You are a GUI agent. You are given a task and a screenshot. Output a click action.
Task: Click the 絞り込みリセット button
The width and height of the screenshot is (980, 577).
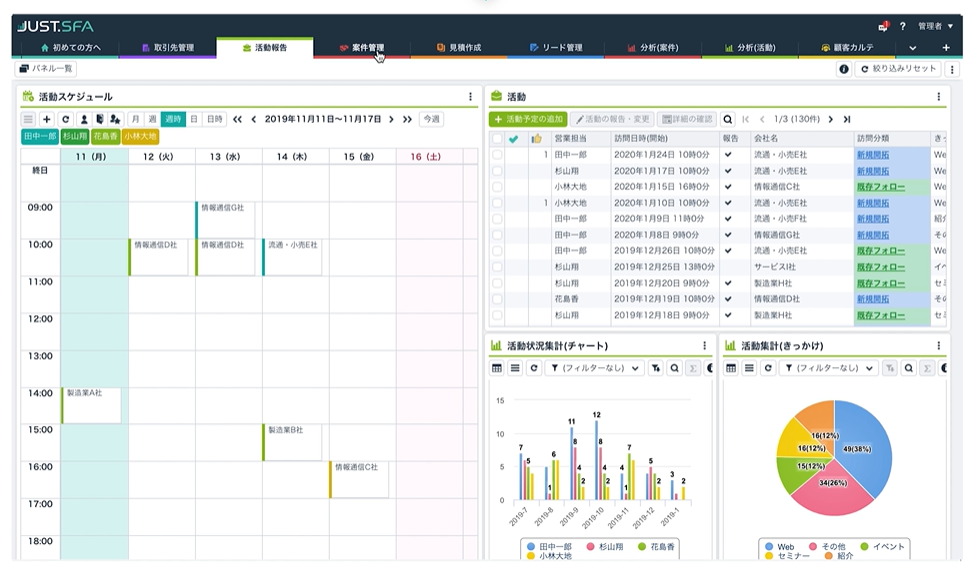(x=898, y=69)
